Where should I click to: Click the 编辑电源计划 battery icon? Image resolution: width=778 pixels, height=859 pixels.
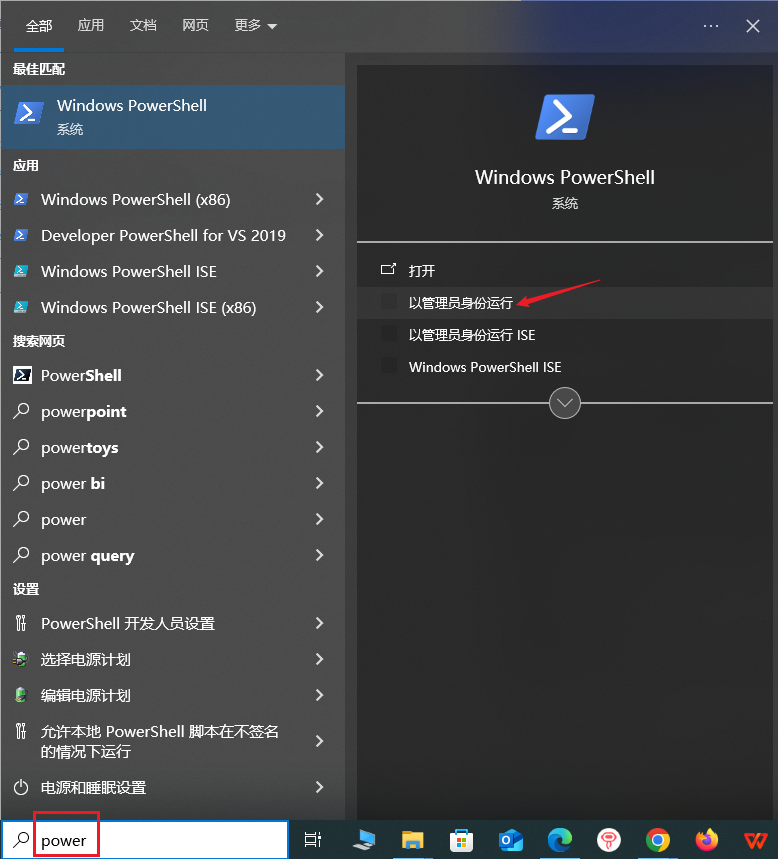pos(21,695)
